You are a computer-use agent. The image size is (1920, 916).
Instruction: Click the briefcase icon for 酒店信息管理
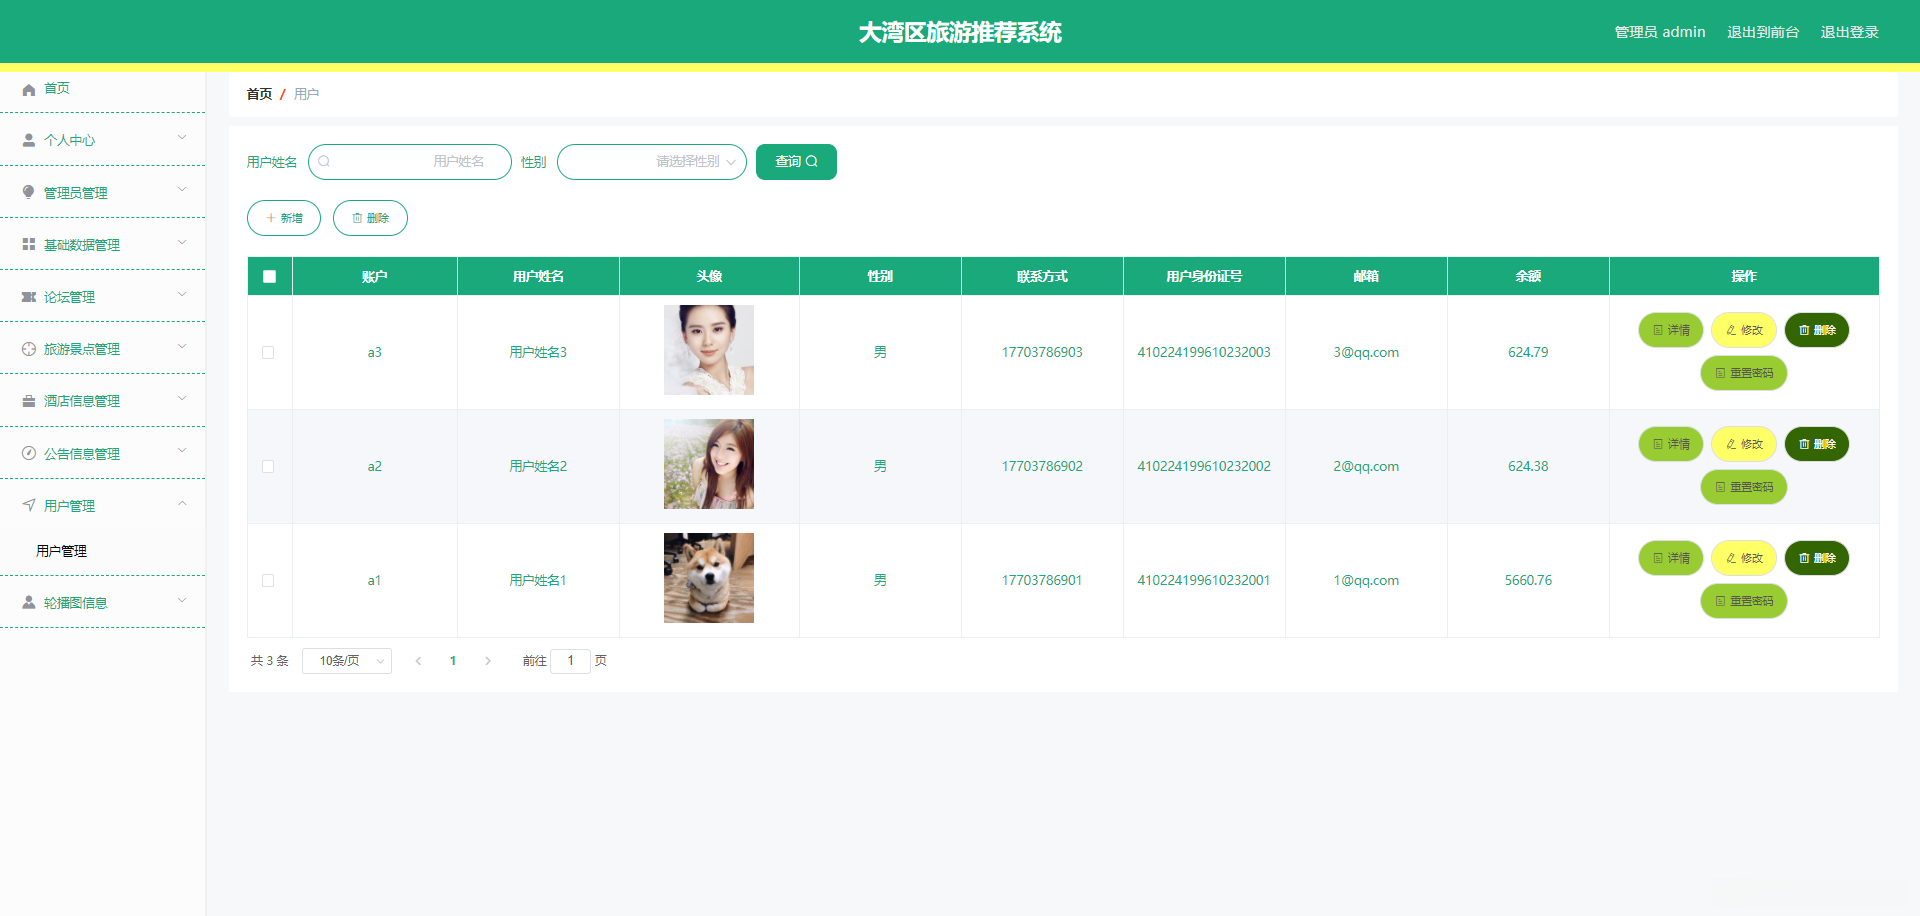(29, 401)
